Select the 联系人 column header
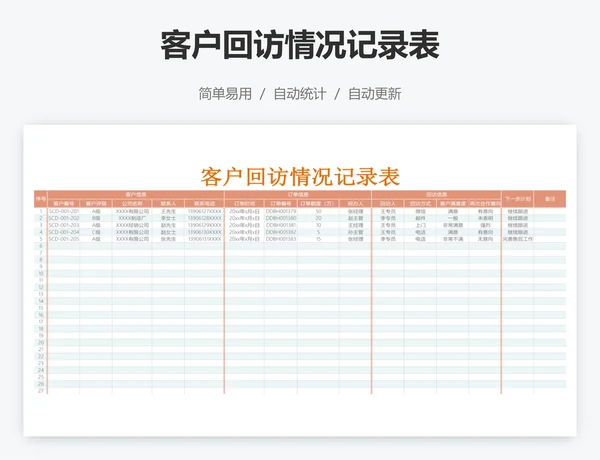Image resolution: width=600 pixels, height=460 pixels. click(x=168, y=204)
